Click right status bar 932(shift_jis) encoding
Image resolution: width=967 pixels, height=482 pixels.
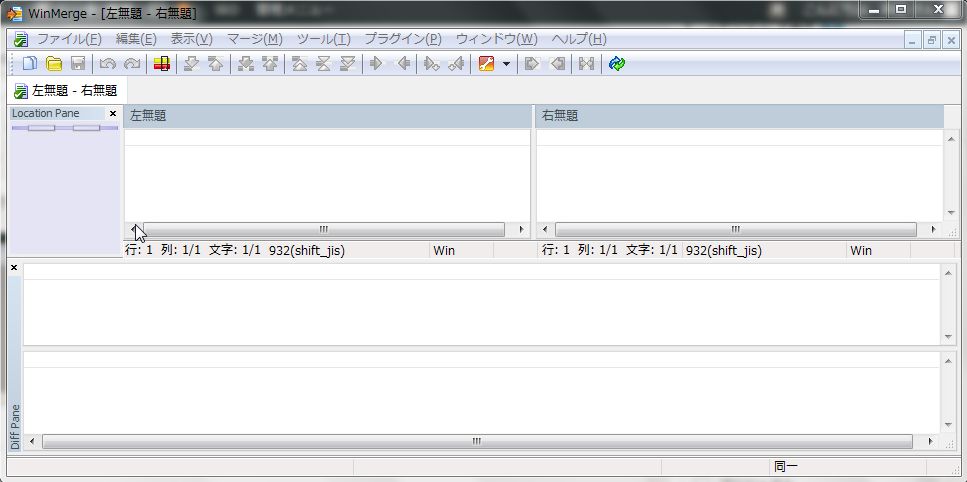[724, 250]
